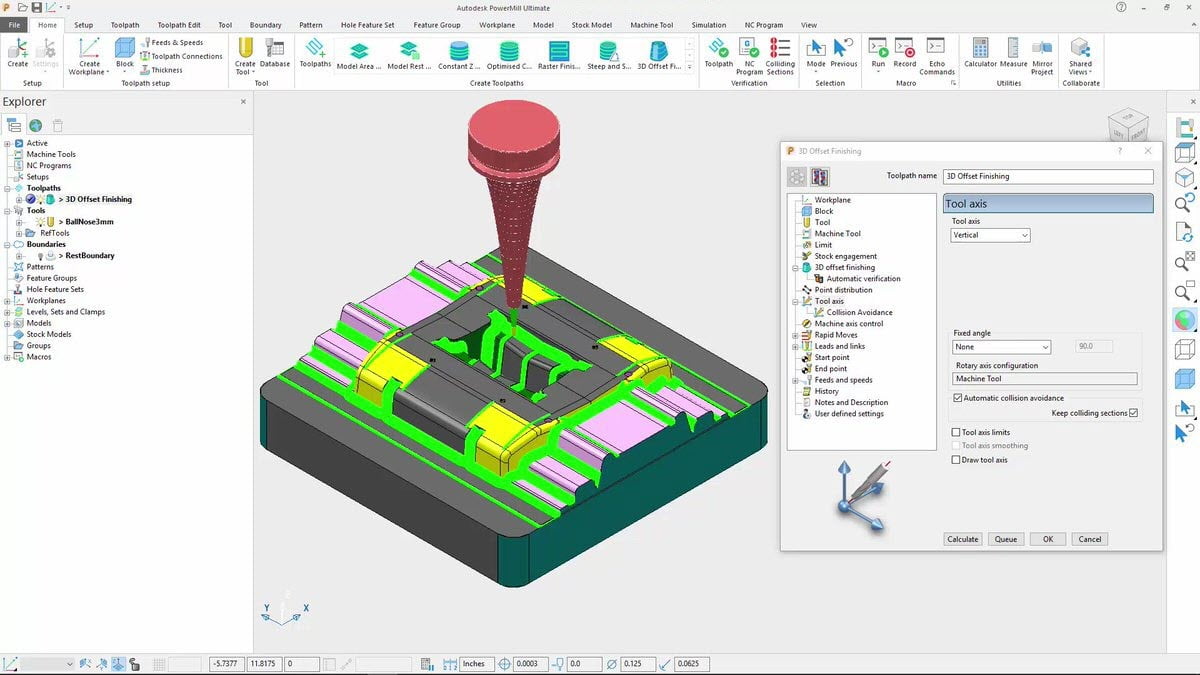This screenshot has width=1200, height=675.
Task: Select Collision Avoidance in dialog tree
Action: click(x=860, y=312)
